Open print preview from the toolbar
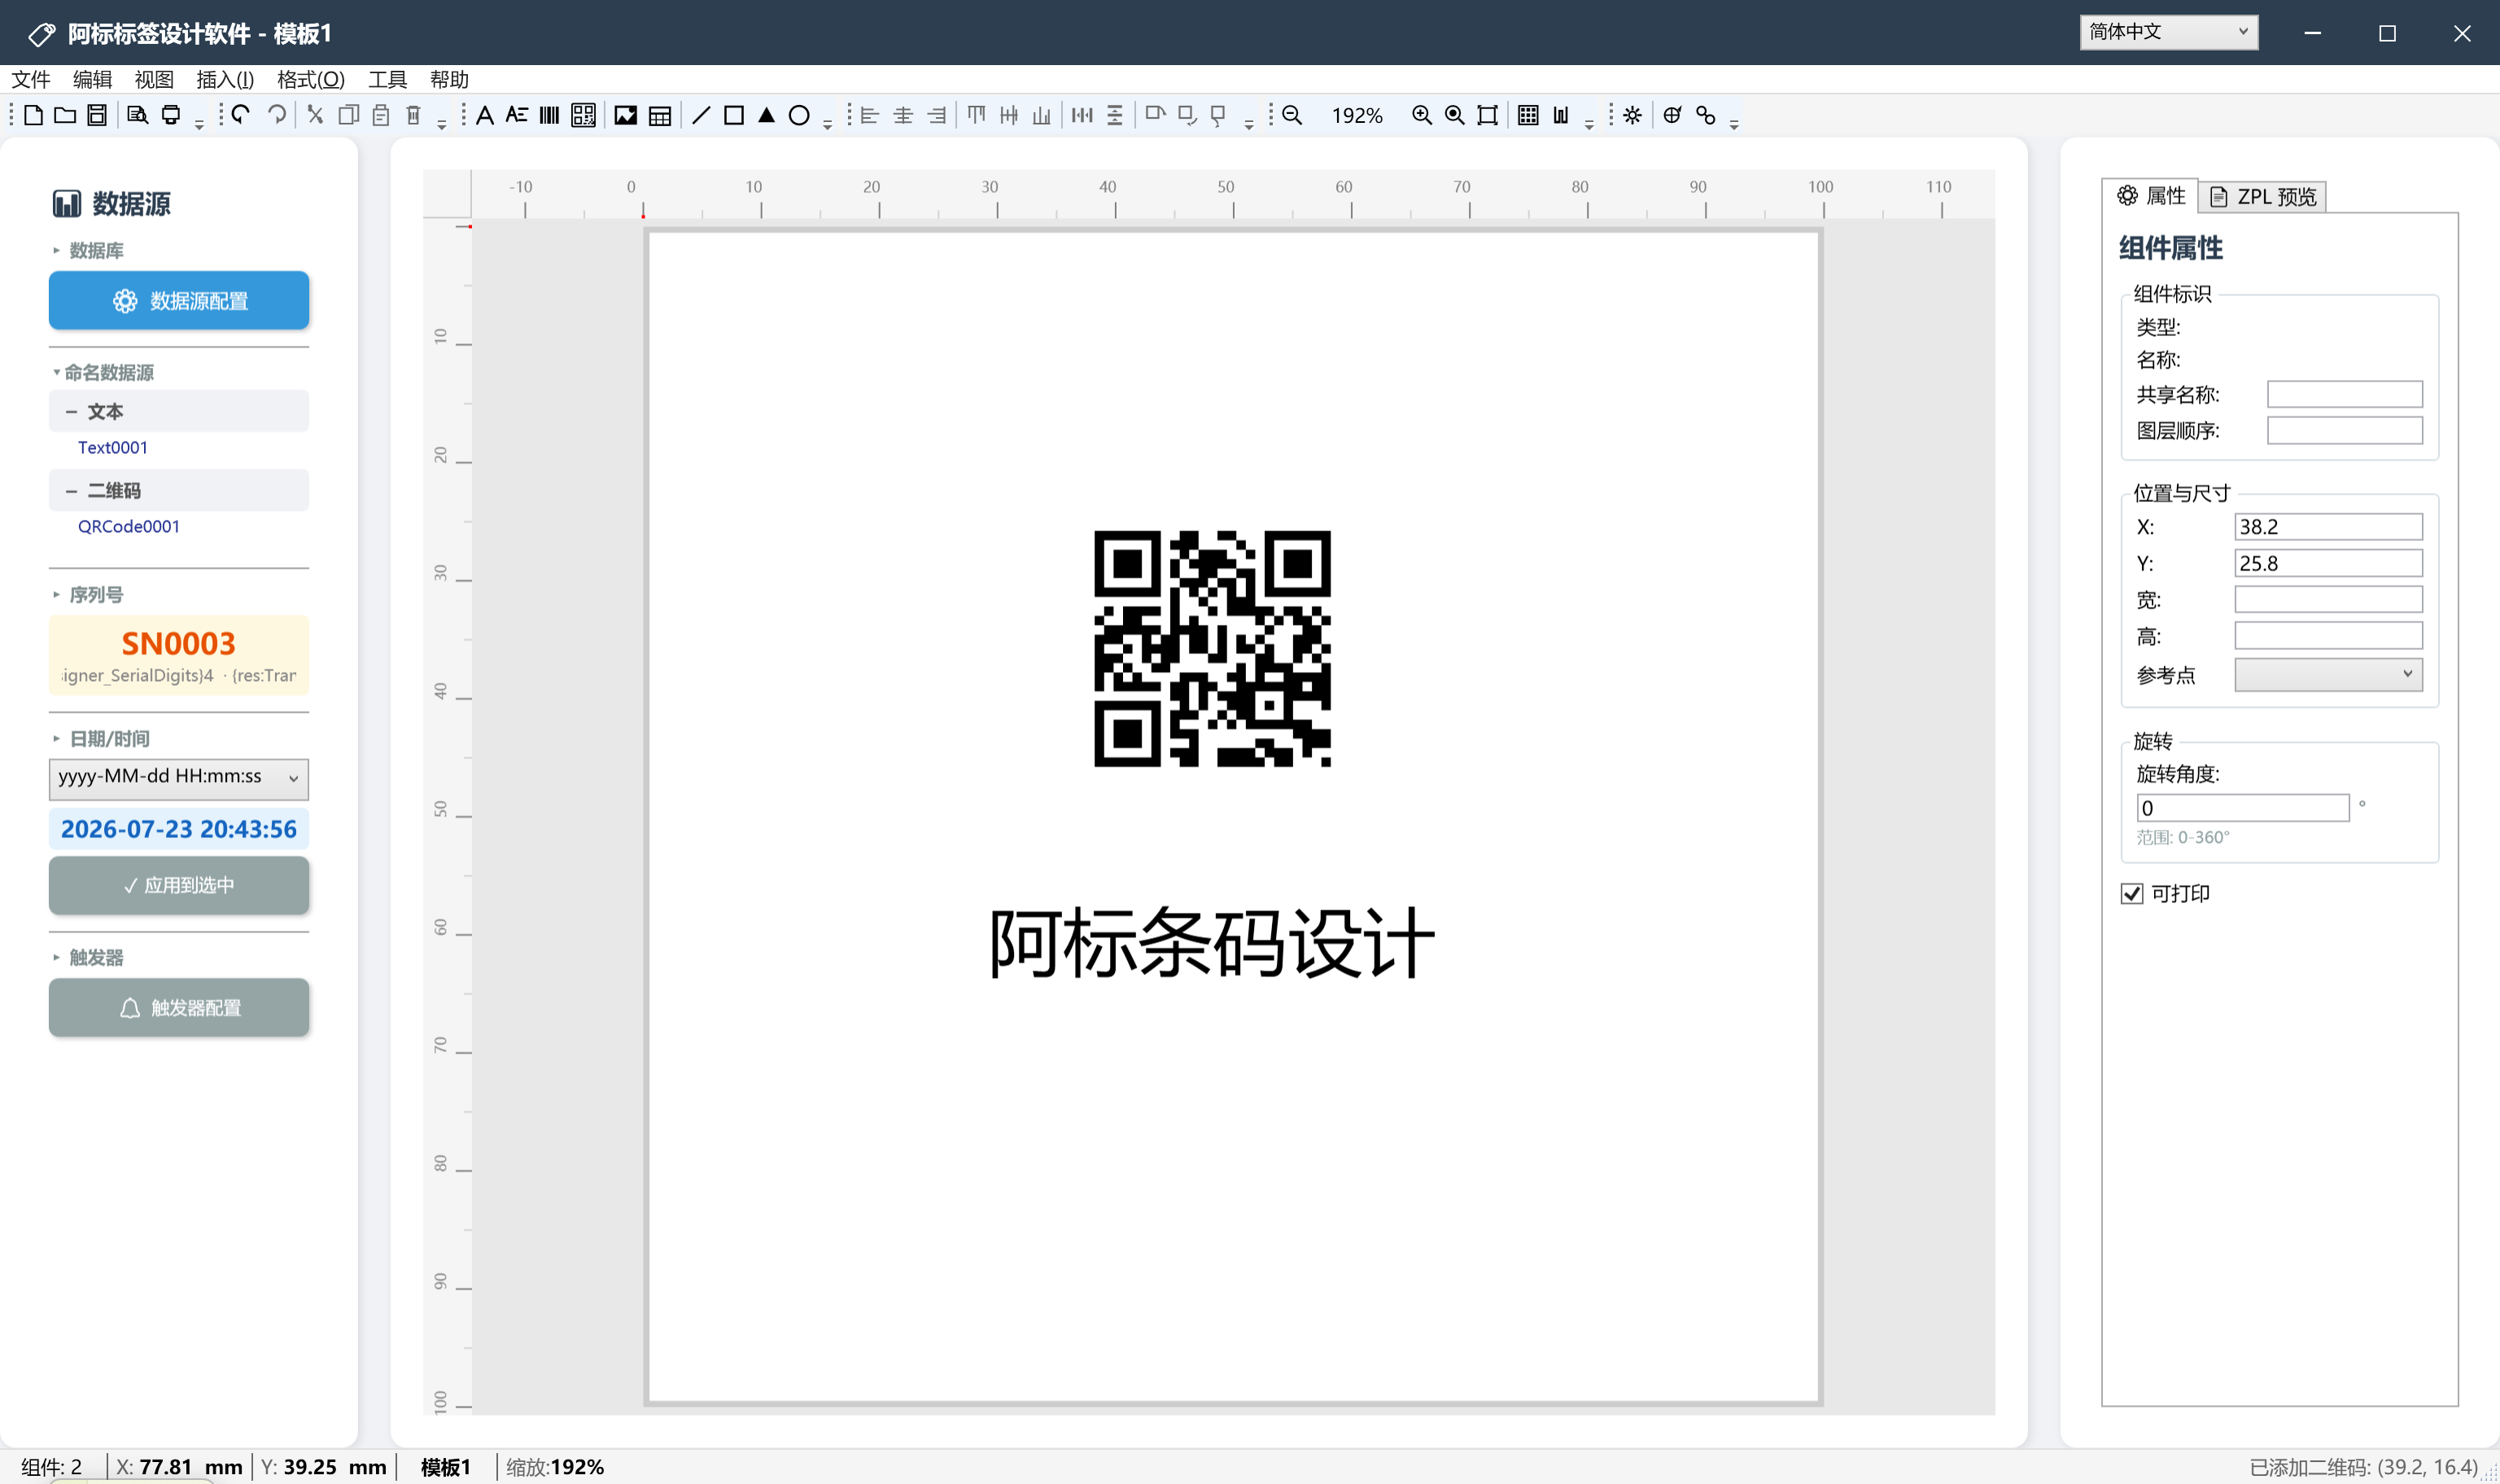2500x1484 pixels. click(138, 115)
